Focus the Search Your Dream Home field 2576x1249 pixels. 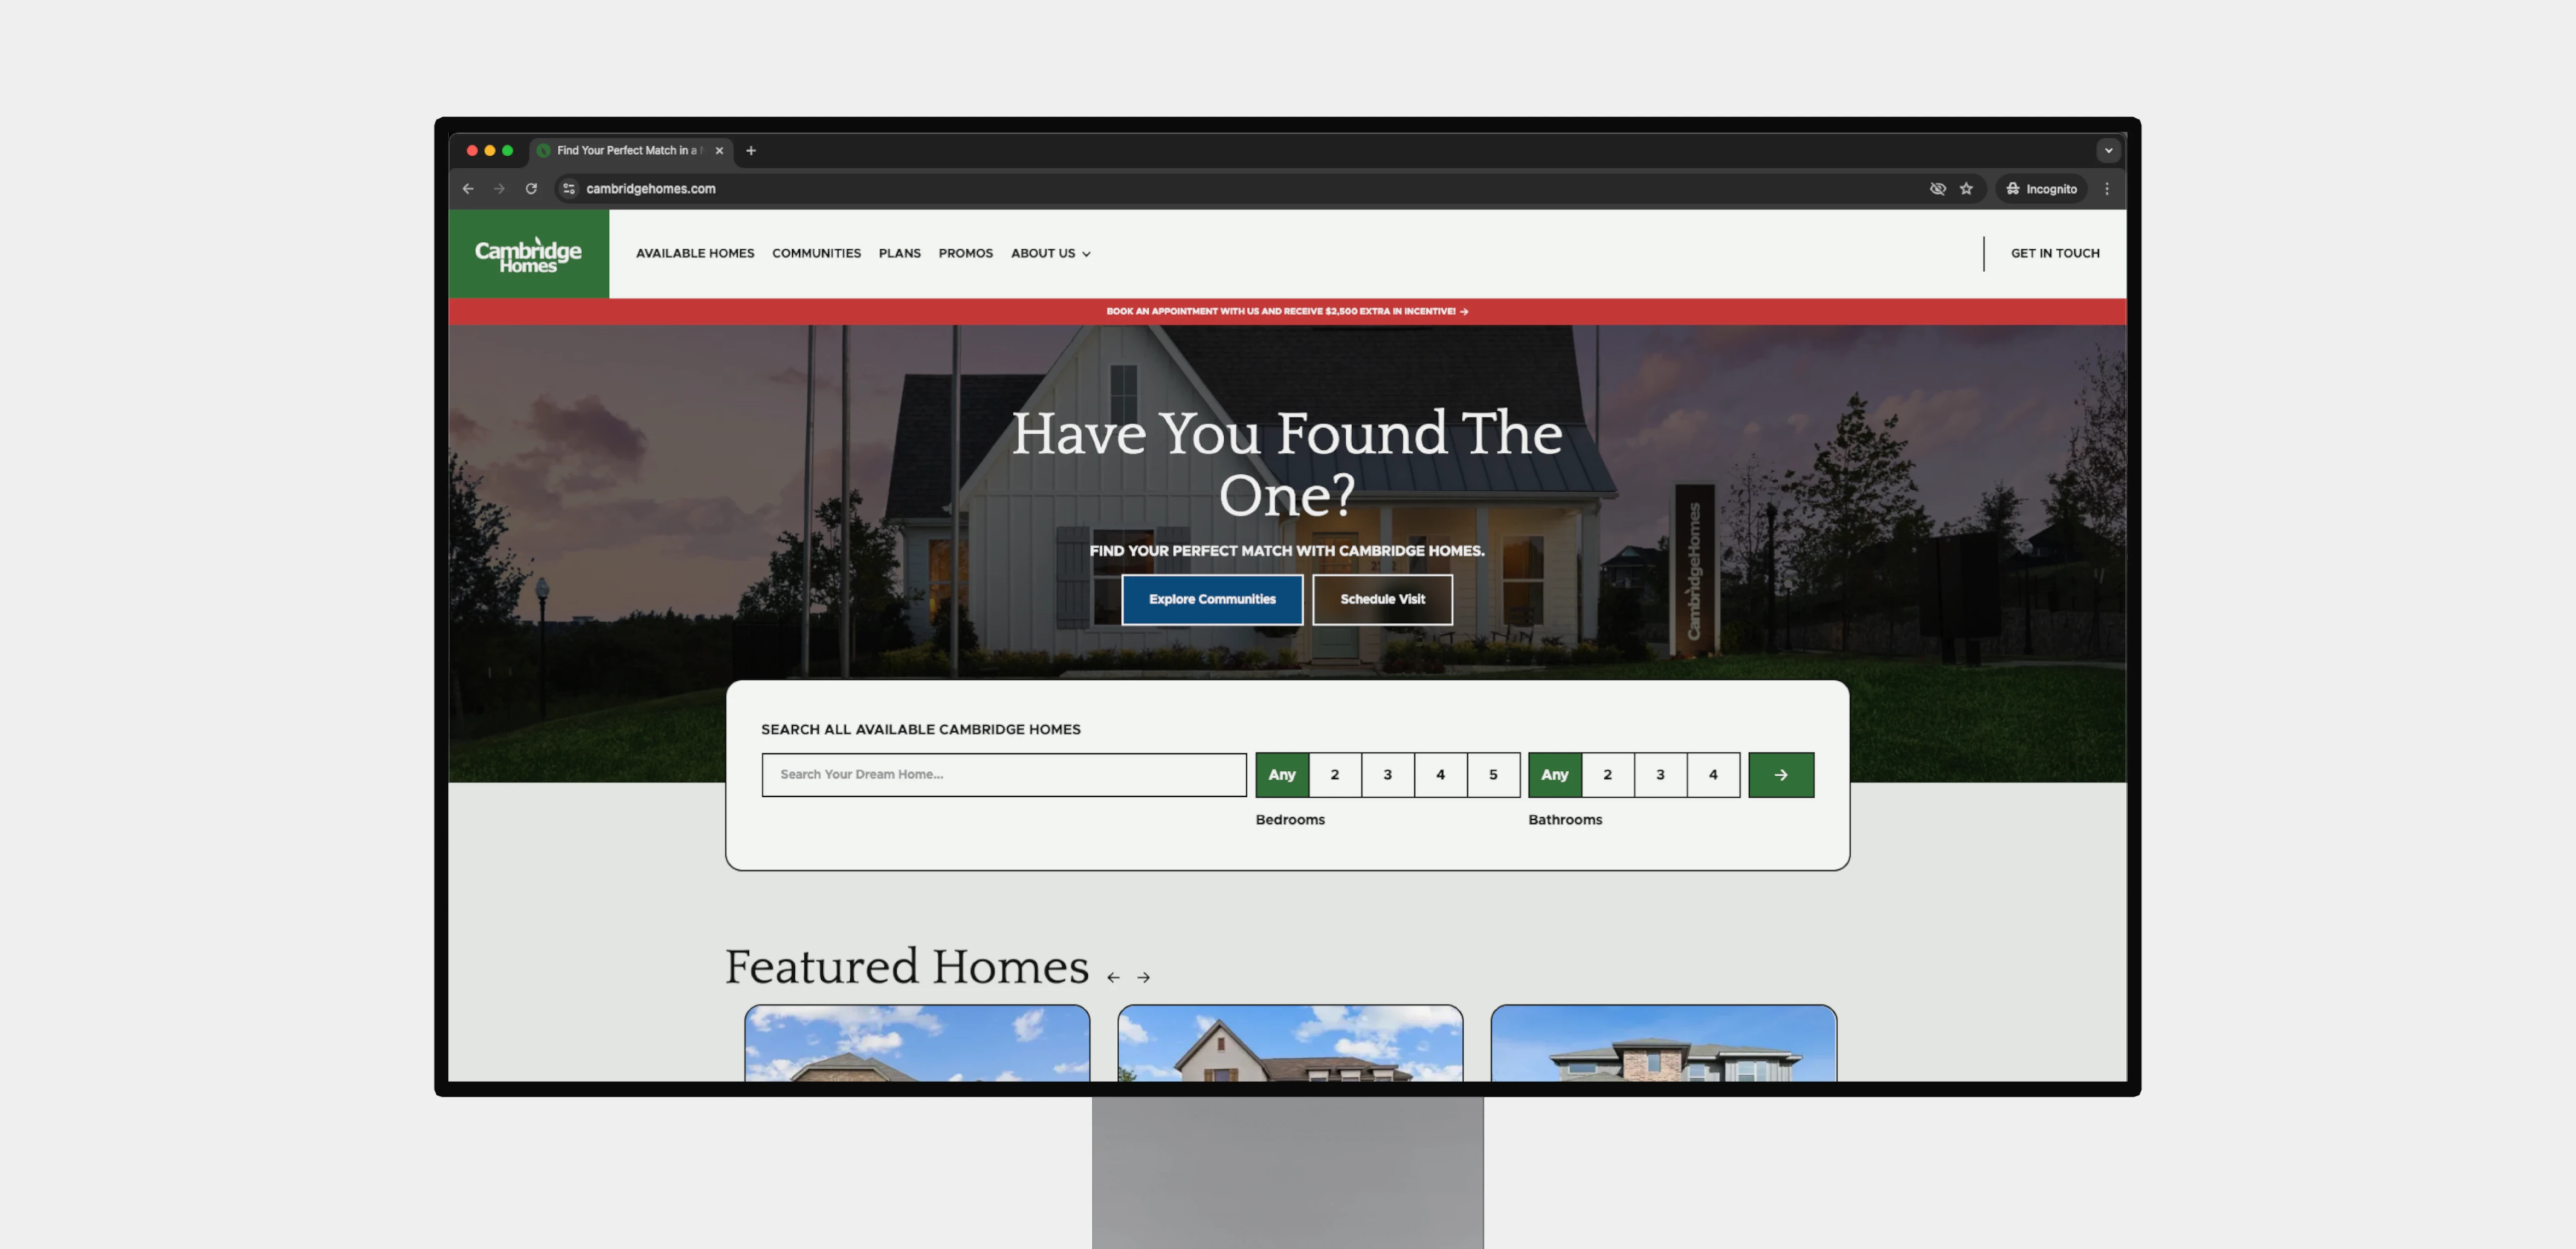point(1003,774)
